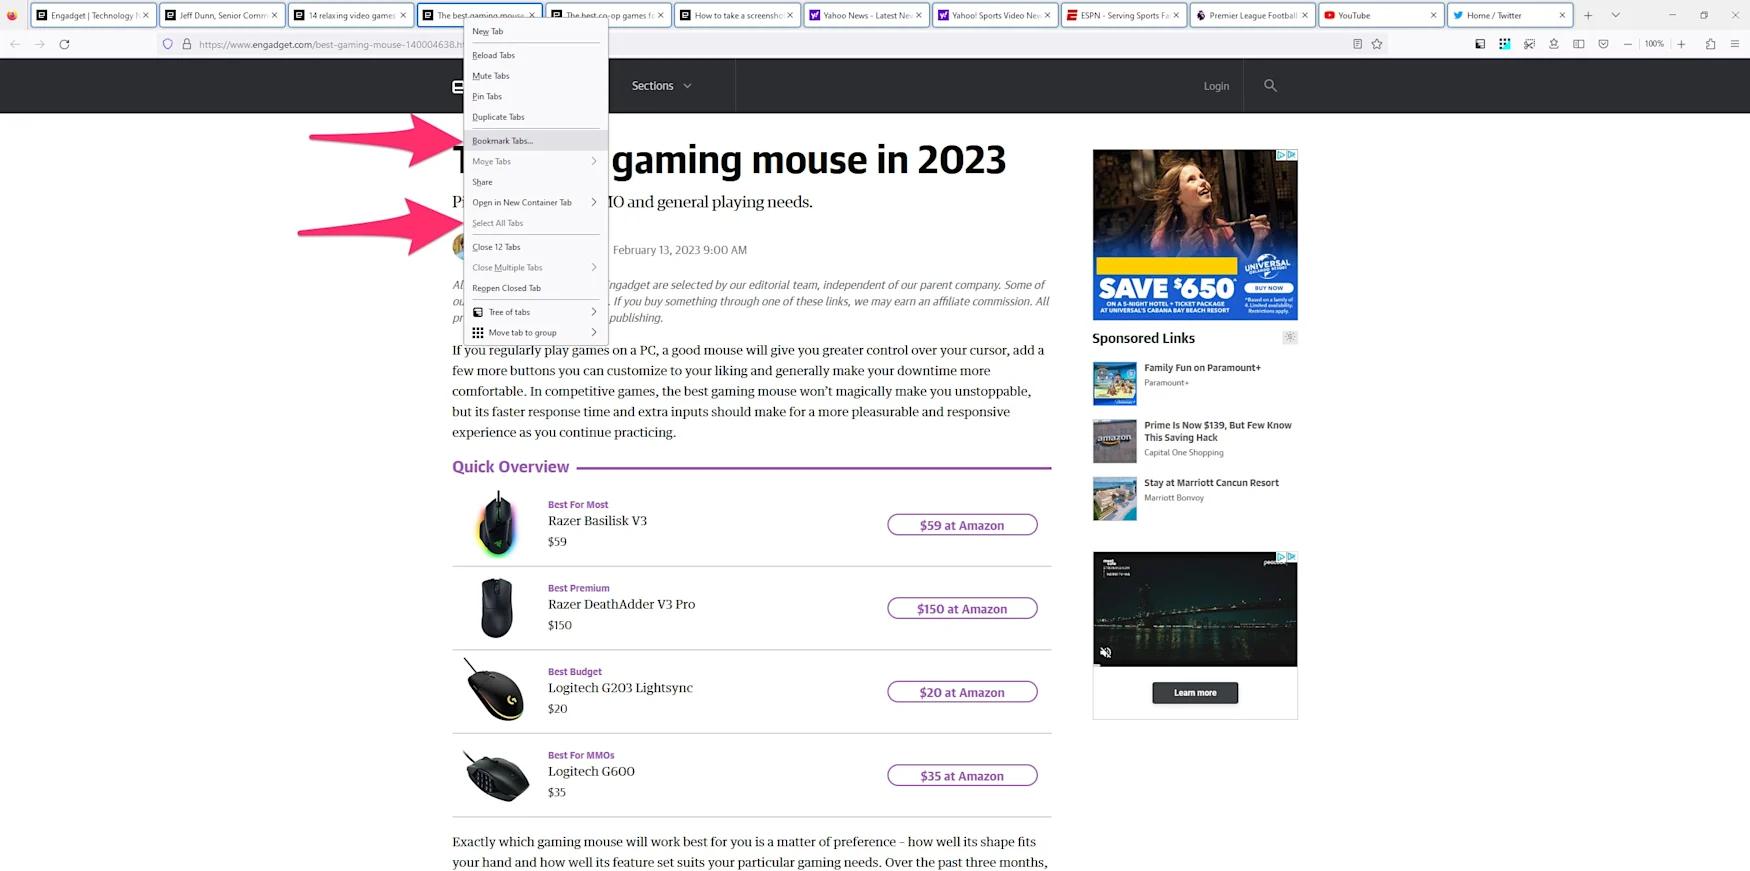
Task: Open the Firefox hamburger application menu
Action: [x=1735, y=44]
